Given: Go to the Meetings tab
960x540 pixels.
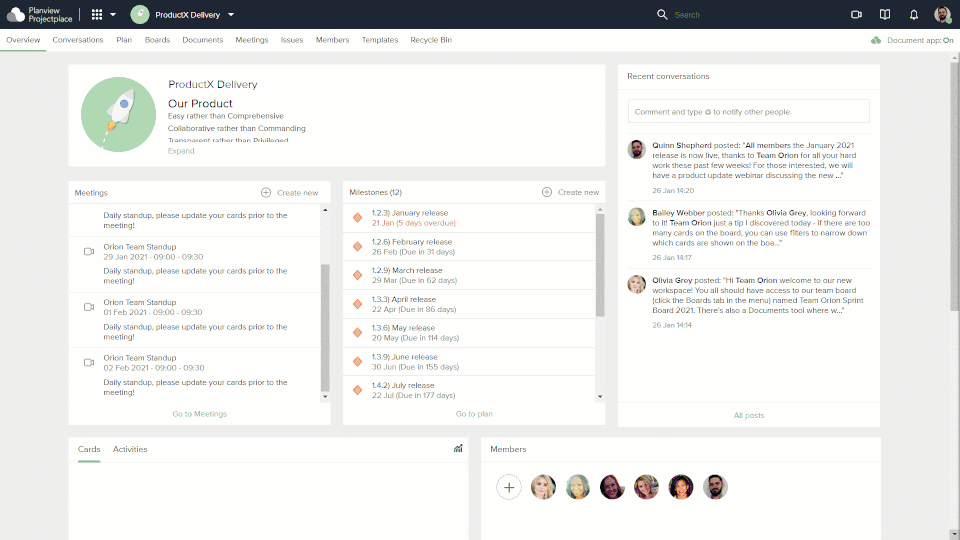Looking at the screenshot, I should (252, 40).
